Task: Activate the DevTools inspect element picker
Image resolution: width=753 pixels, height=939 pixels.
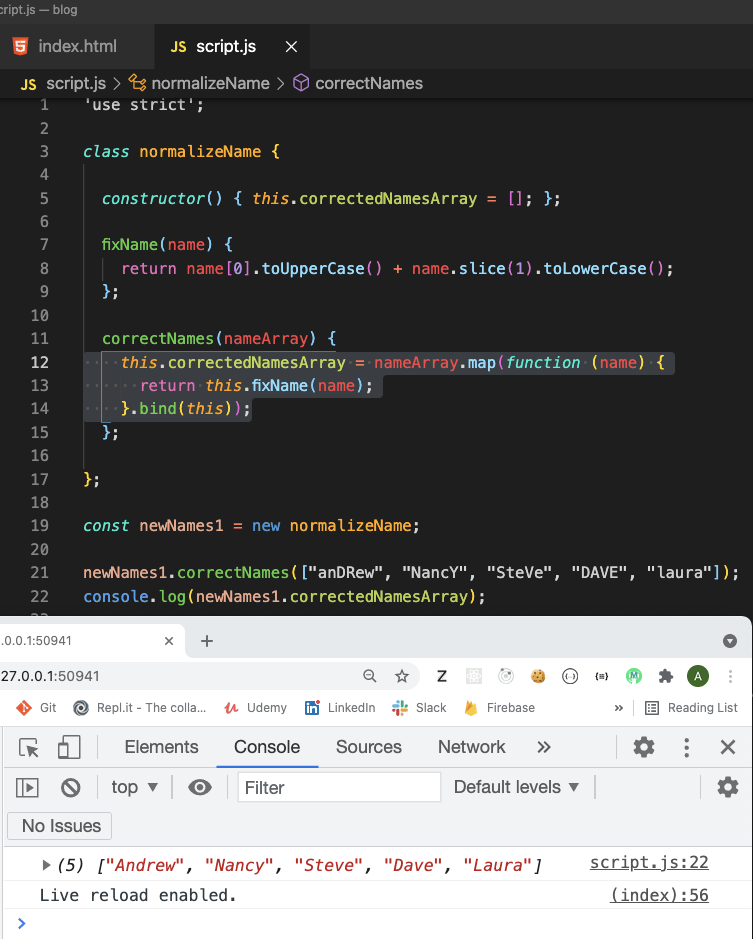Action: click(x=29, y=747)
